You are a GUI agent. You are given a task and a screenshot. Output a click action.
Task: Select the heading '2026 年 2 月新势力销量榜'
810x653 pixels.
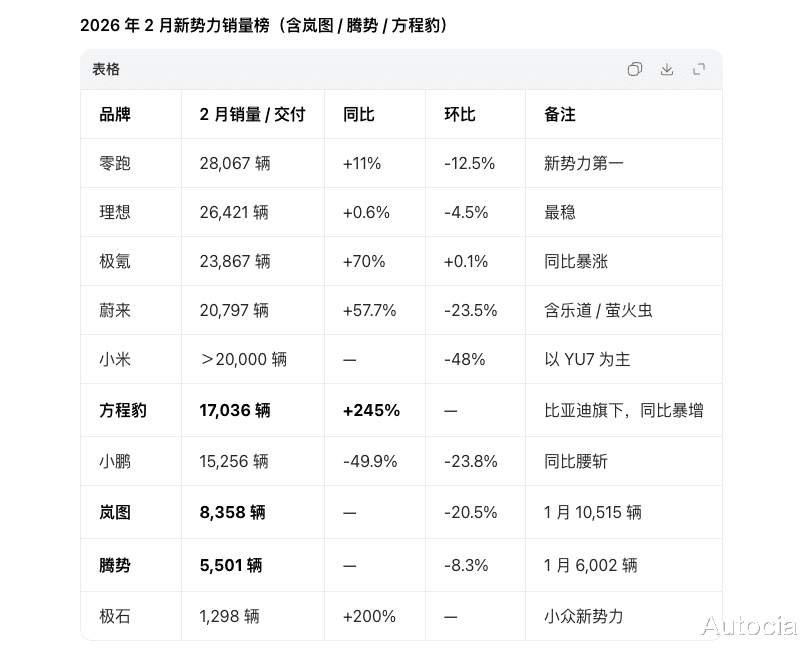[x=175, y=25]
